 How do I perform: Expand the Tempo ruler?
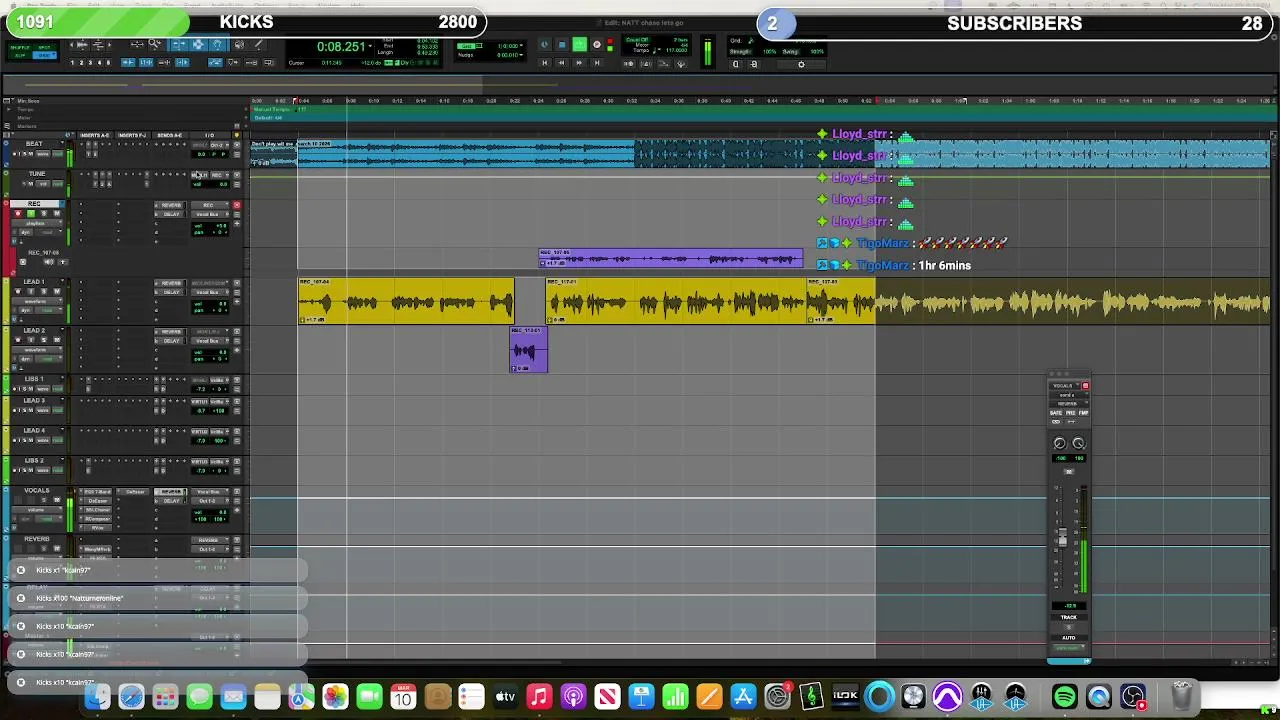9,109
